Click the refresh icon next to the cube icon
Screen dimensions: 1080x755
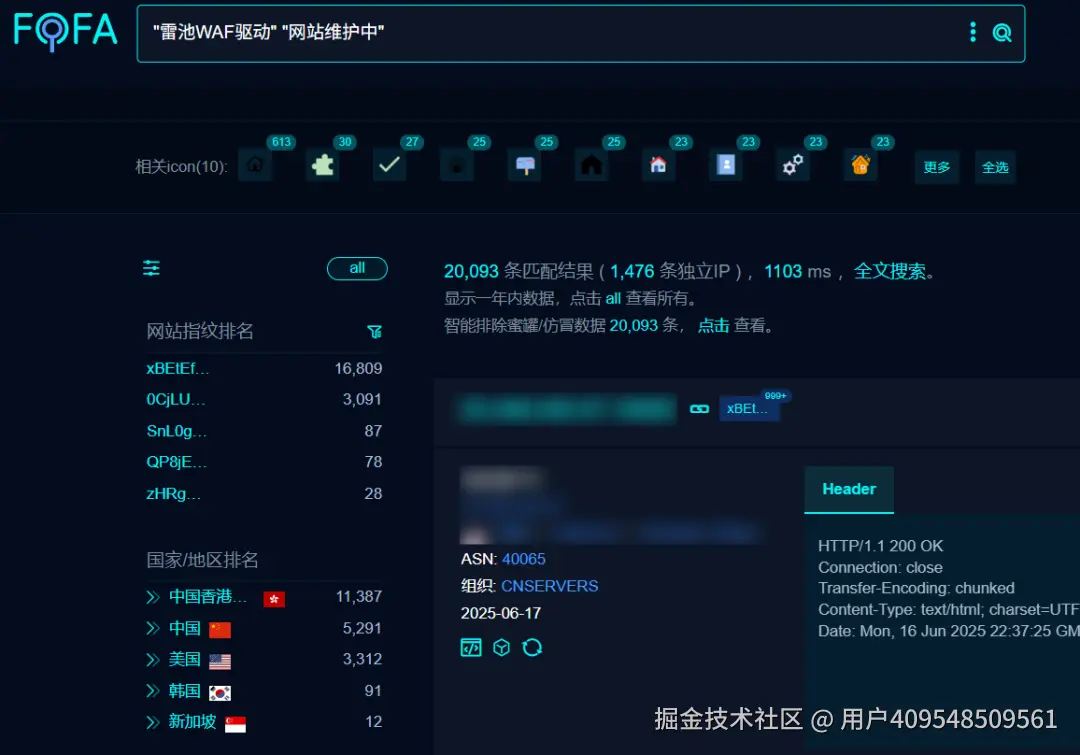pyautogui.click(x=532, y=647)
